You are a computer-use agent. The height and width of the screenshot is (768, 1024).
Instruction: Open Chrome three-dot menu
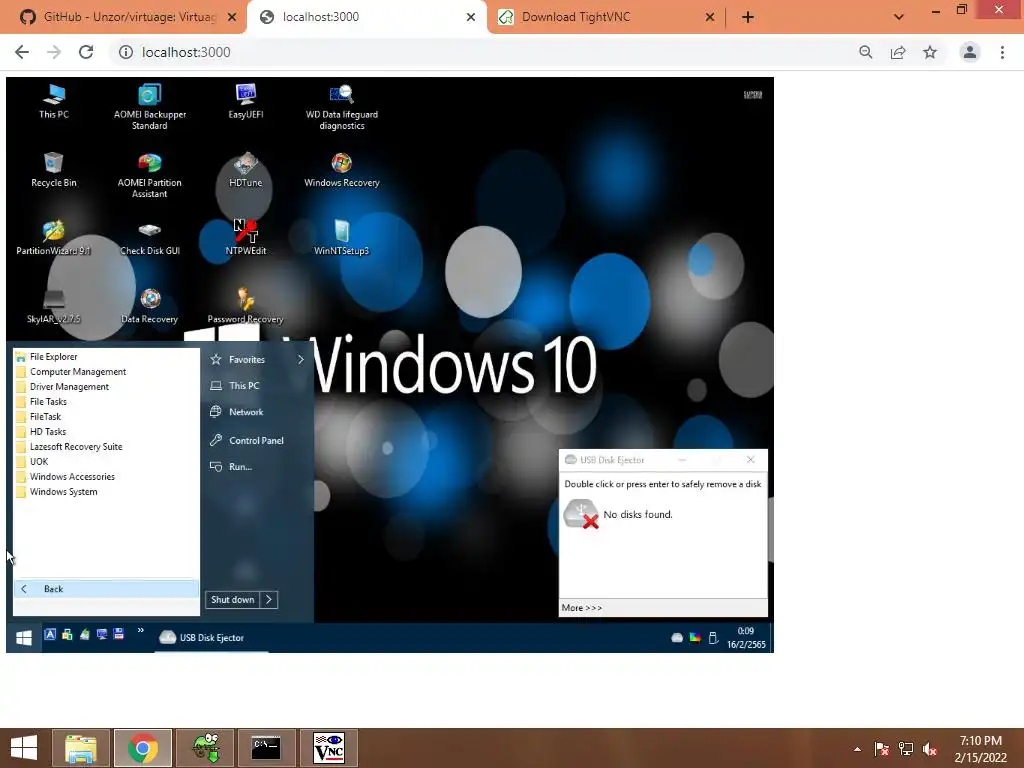coord(1002,52)
